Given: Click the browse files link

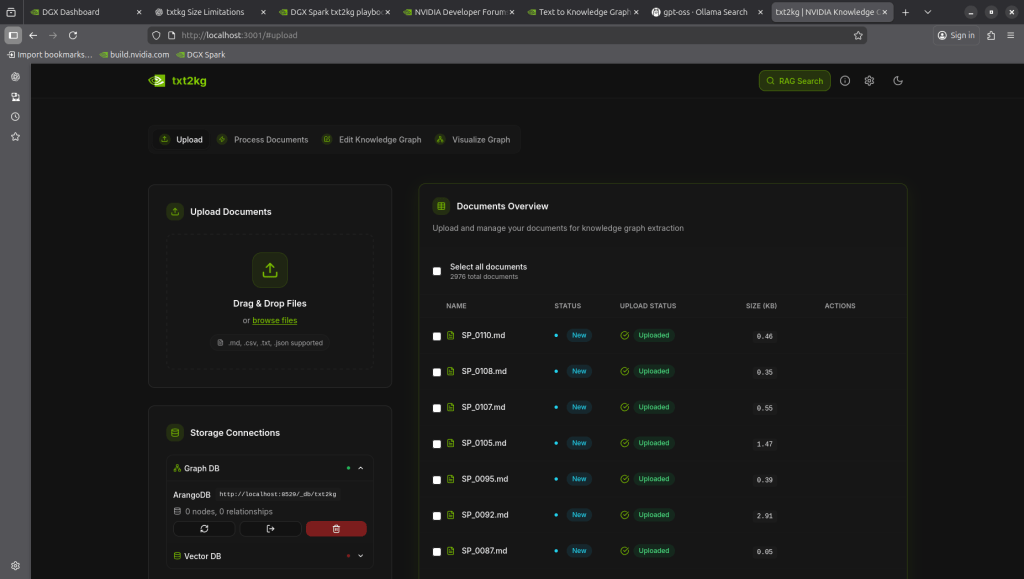Looking at the screenshot, I should pyautogui.click(x=274, y=321).
